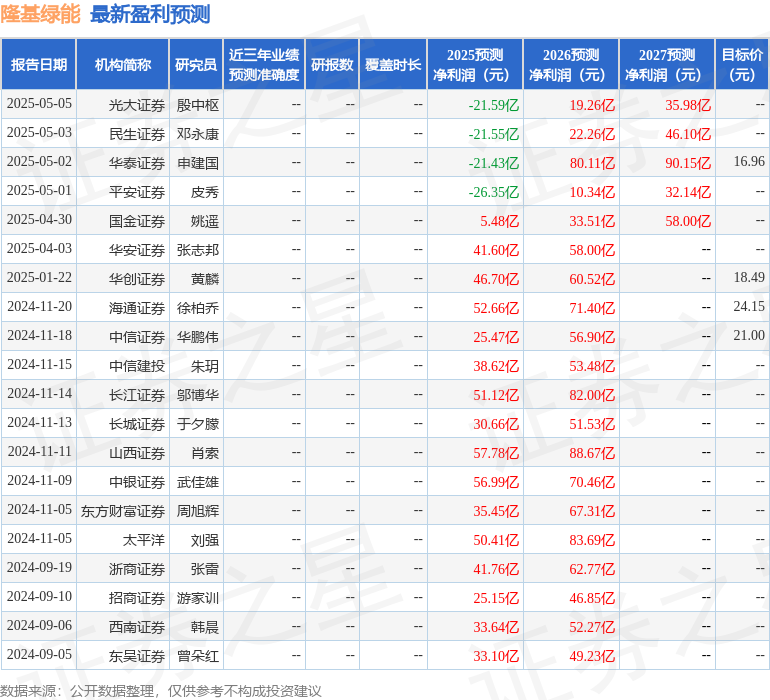
Task: Click researcher name 于夕朦
Action: tap(197, 424)
